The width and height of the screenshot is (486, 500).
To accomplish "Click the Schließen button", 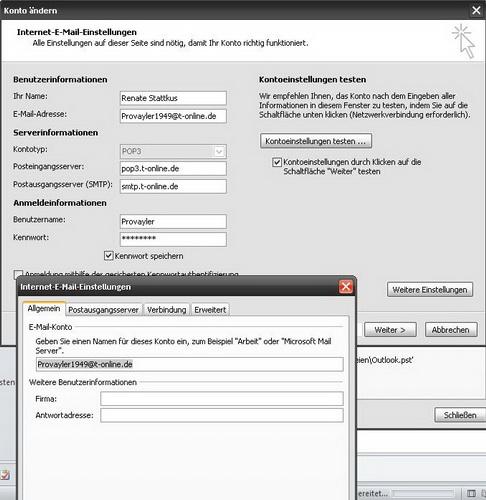I will click(x=460, y=415).
